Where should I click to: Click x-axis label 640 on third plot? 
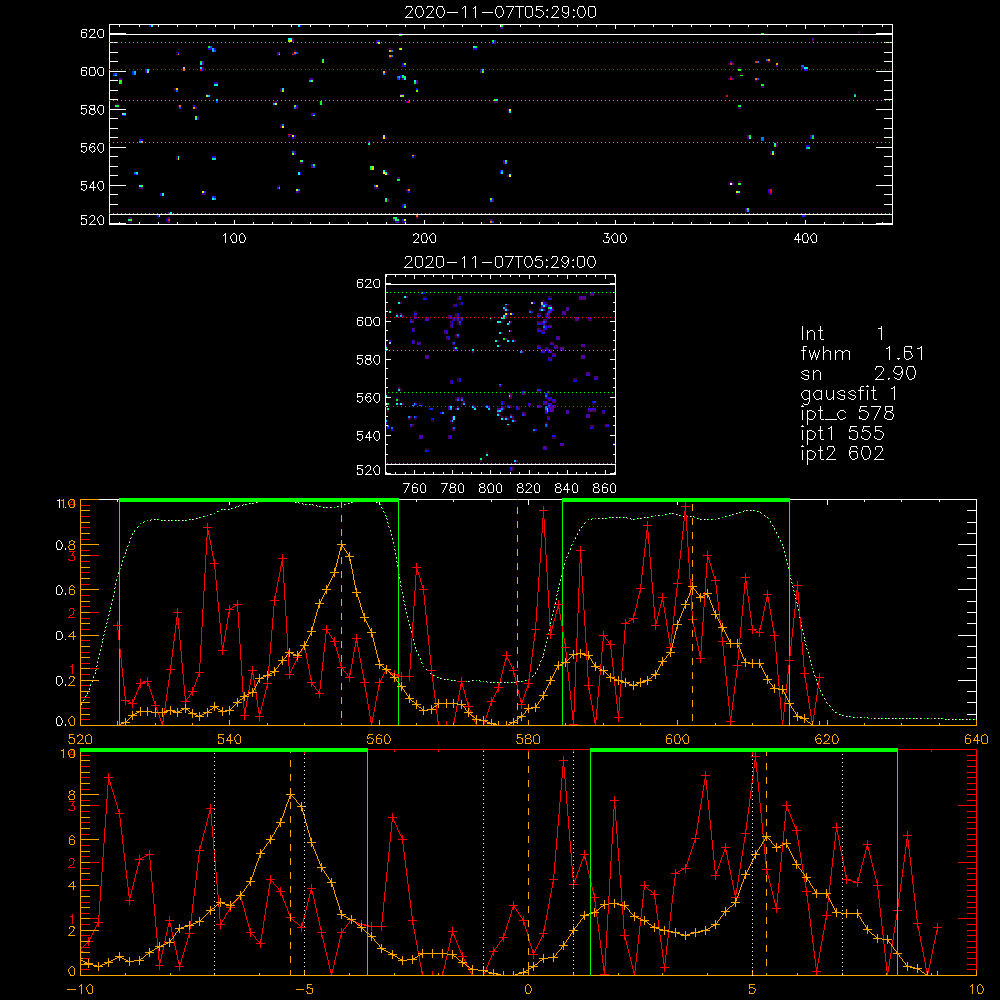coord(976,739)
